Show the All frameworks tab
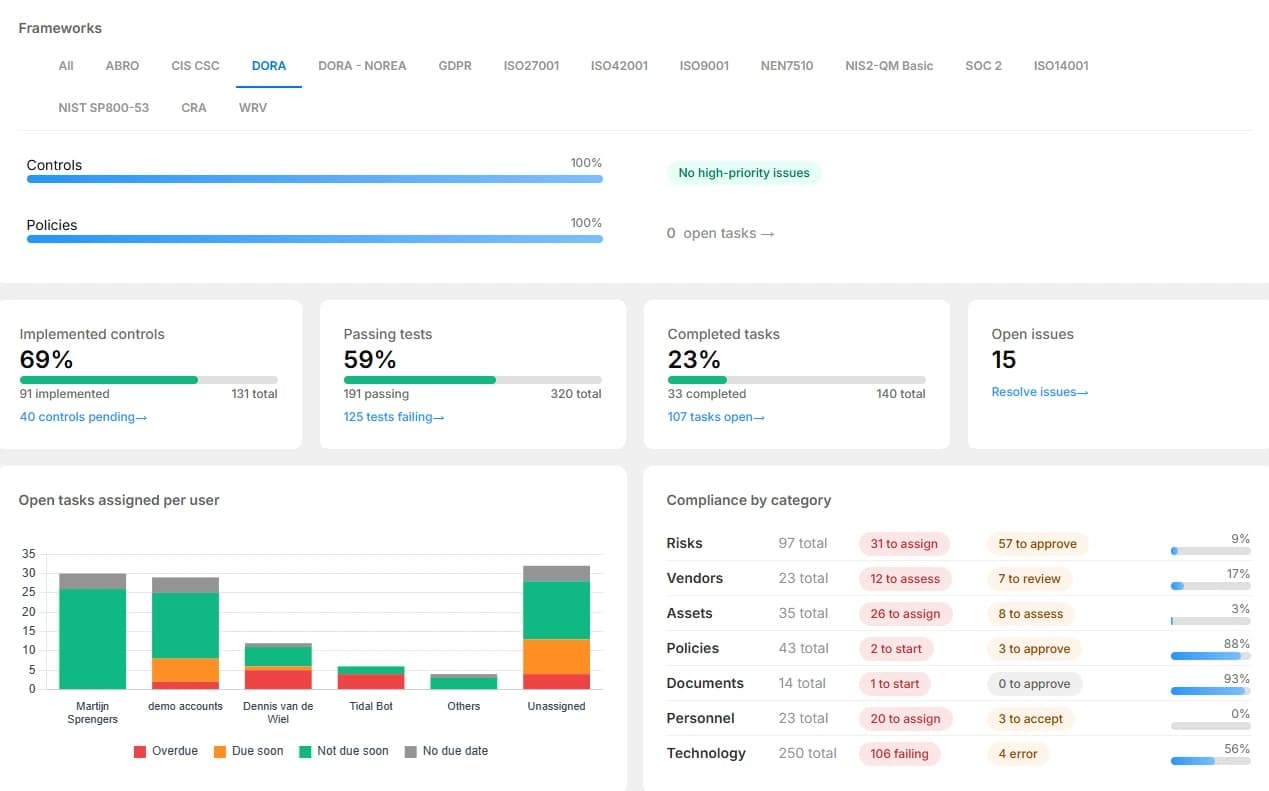The height and width of the screenshot is (791, 1269). click(x=66, y=66)
